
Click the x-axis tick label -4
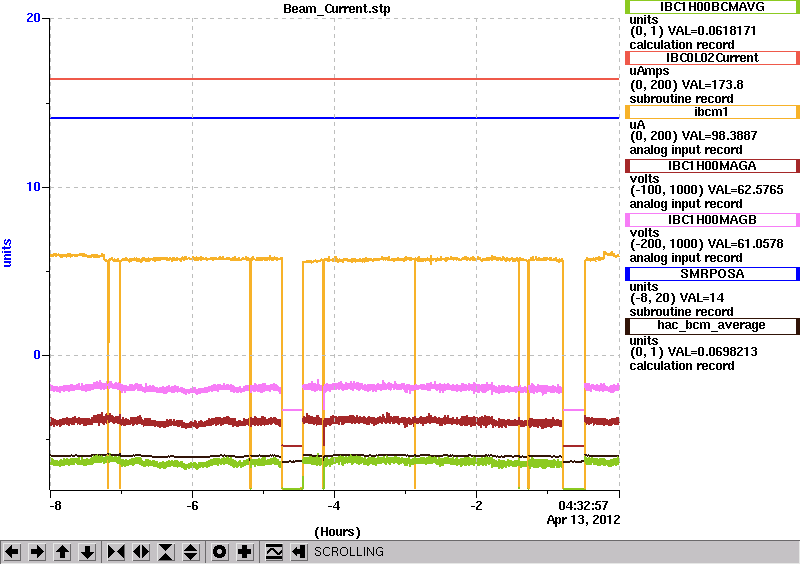pos(334,506)
